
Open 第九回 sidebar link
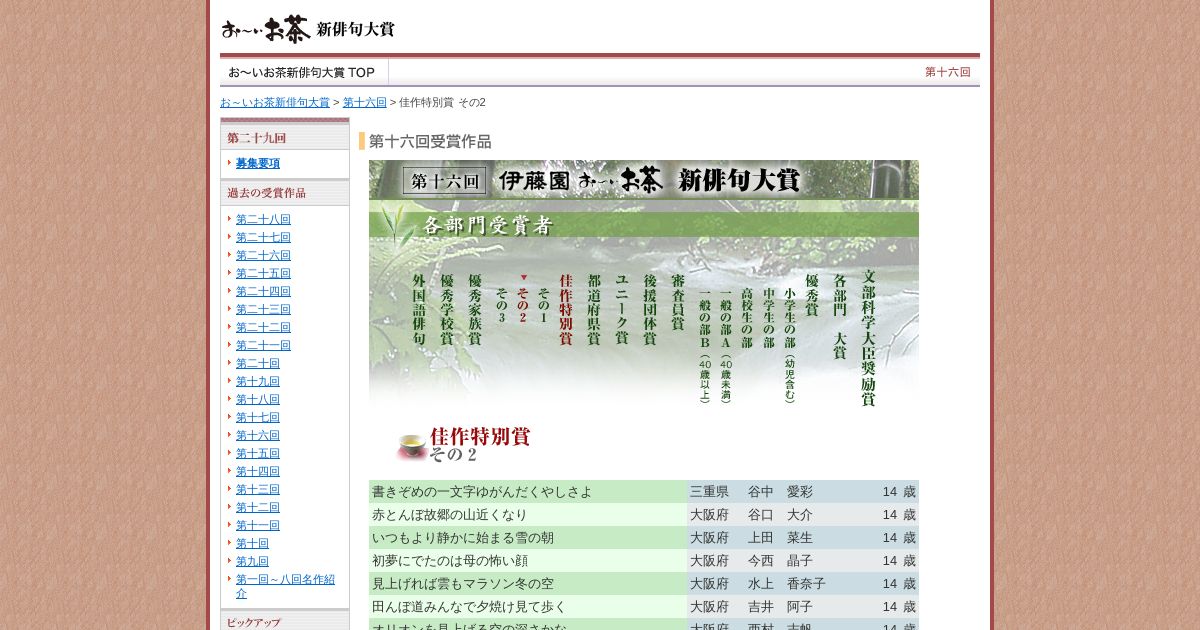252,561
